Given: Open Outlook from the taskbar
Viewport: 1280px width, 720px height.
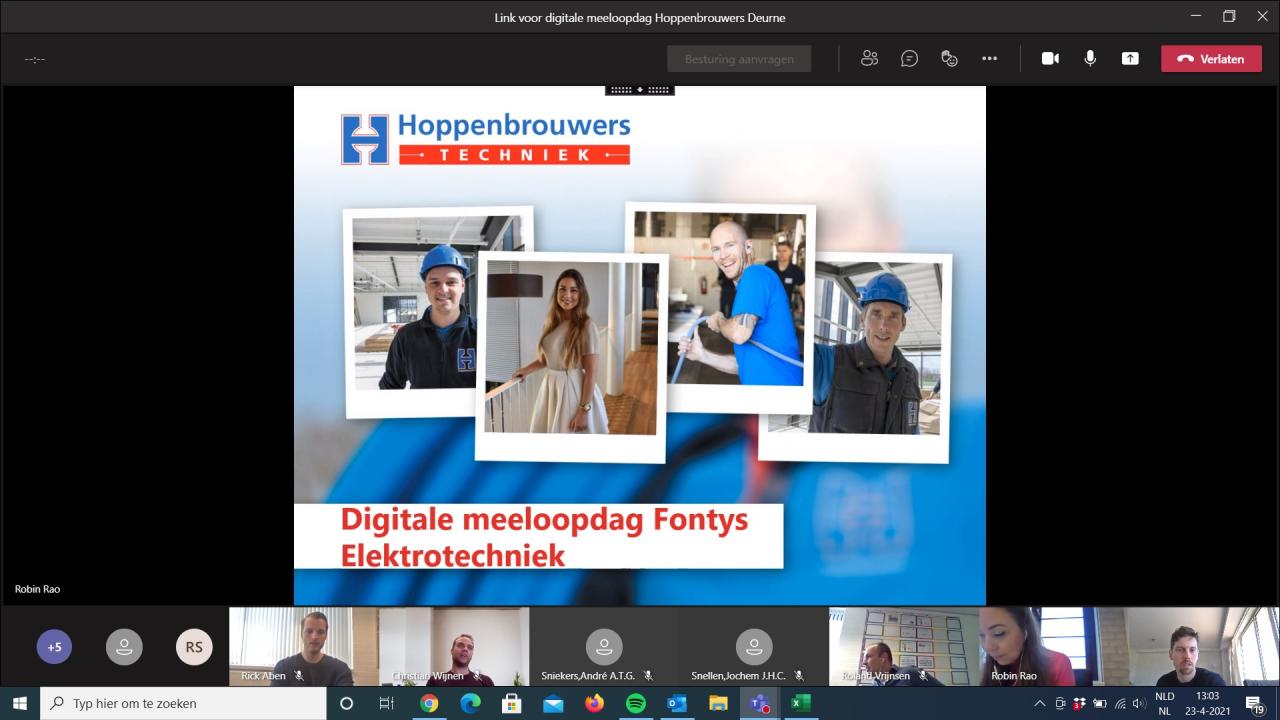Looking at the screenshot, I should click(676, 703).
